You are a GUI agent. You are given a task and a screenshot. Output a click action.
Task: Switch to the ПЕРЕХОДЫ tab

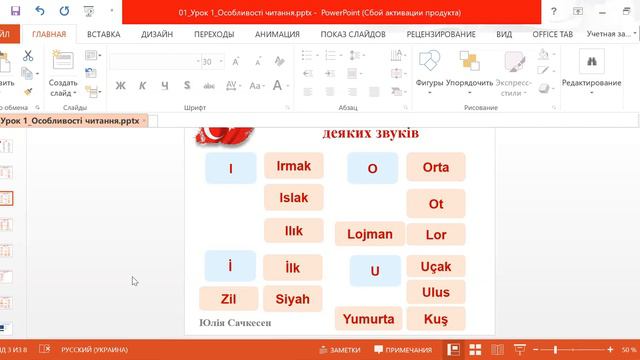(x=214, y=34)
